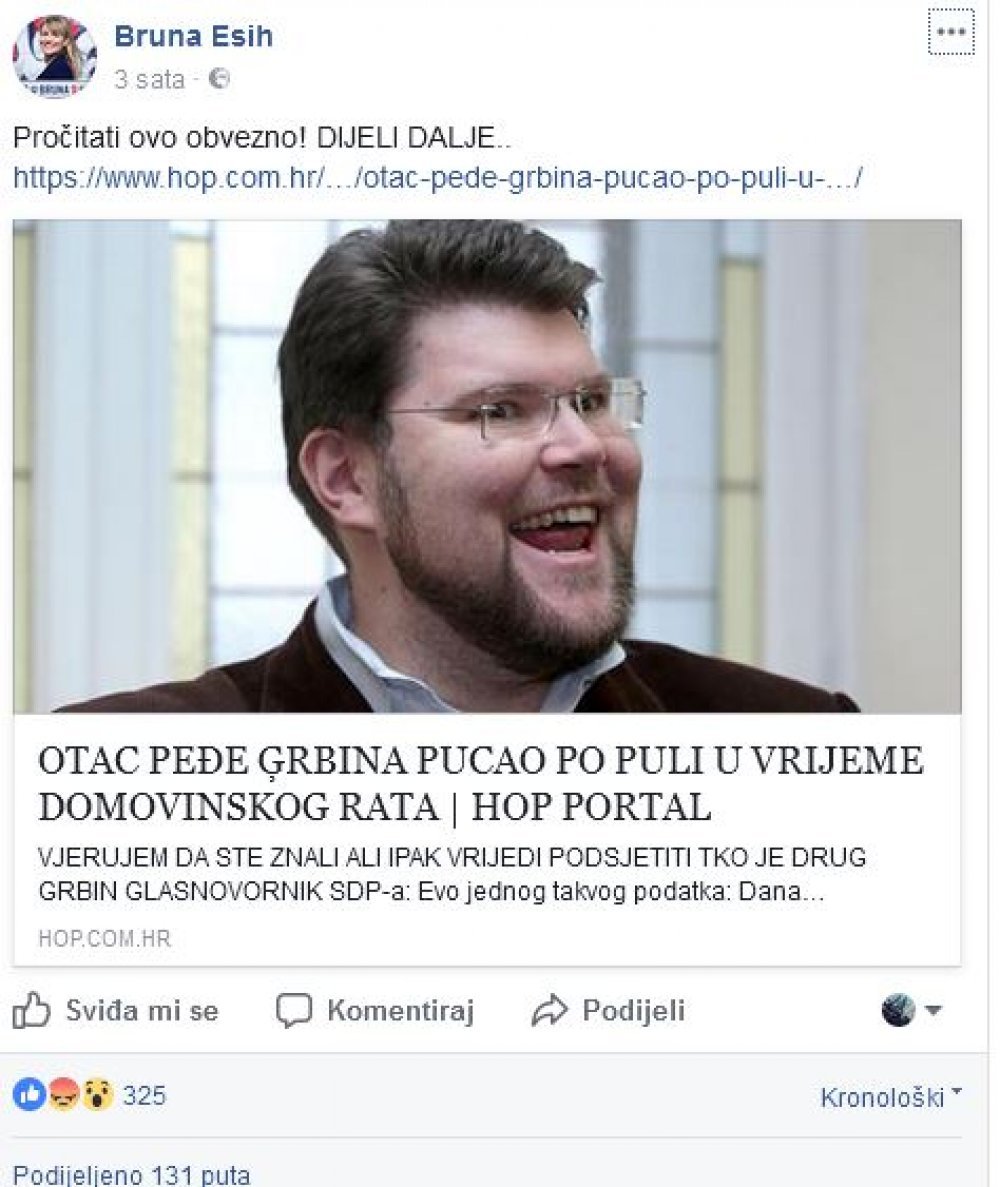Open Bruna Esih profile name link
The image size is (1000, 1187).
coord(193,36)
